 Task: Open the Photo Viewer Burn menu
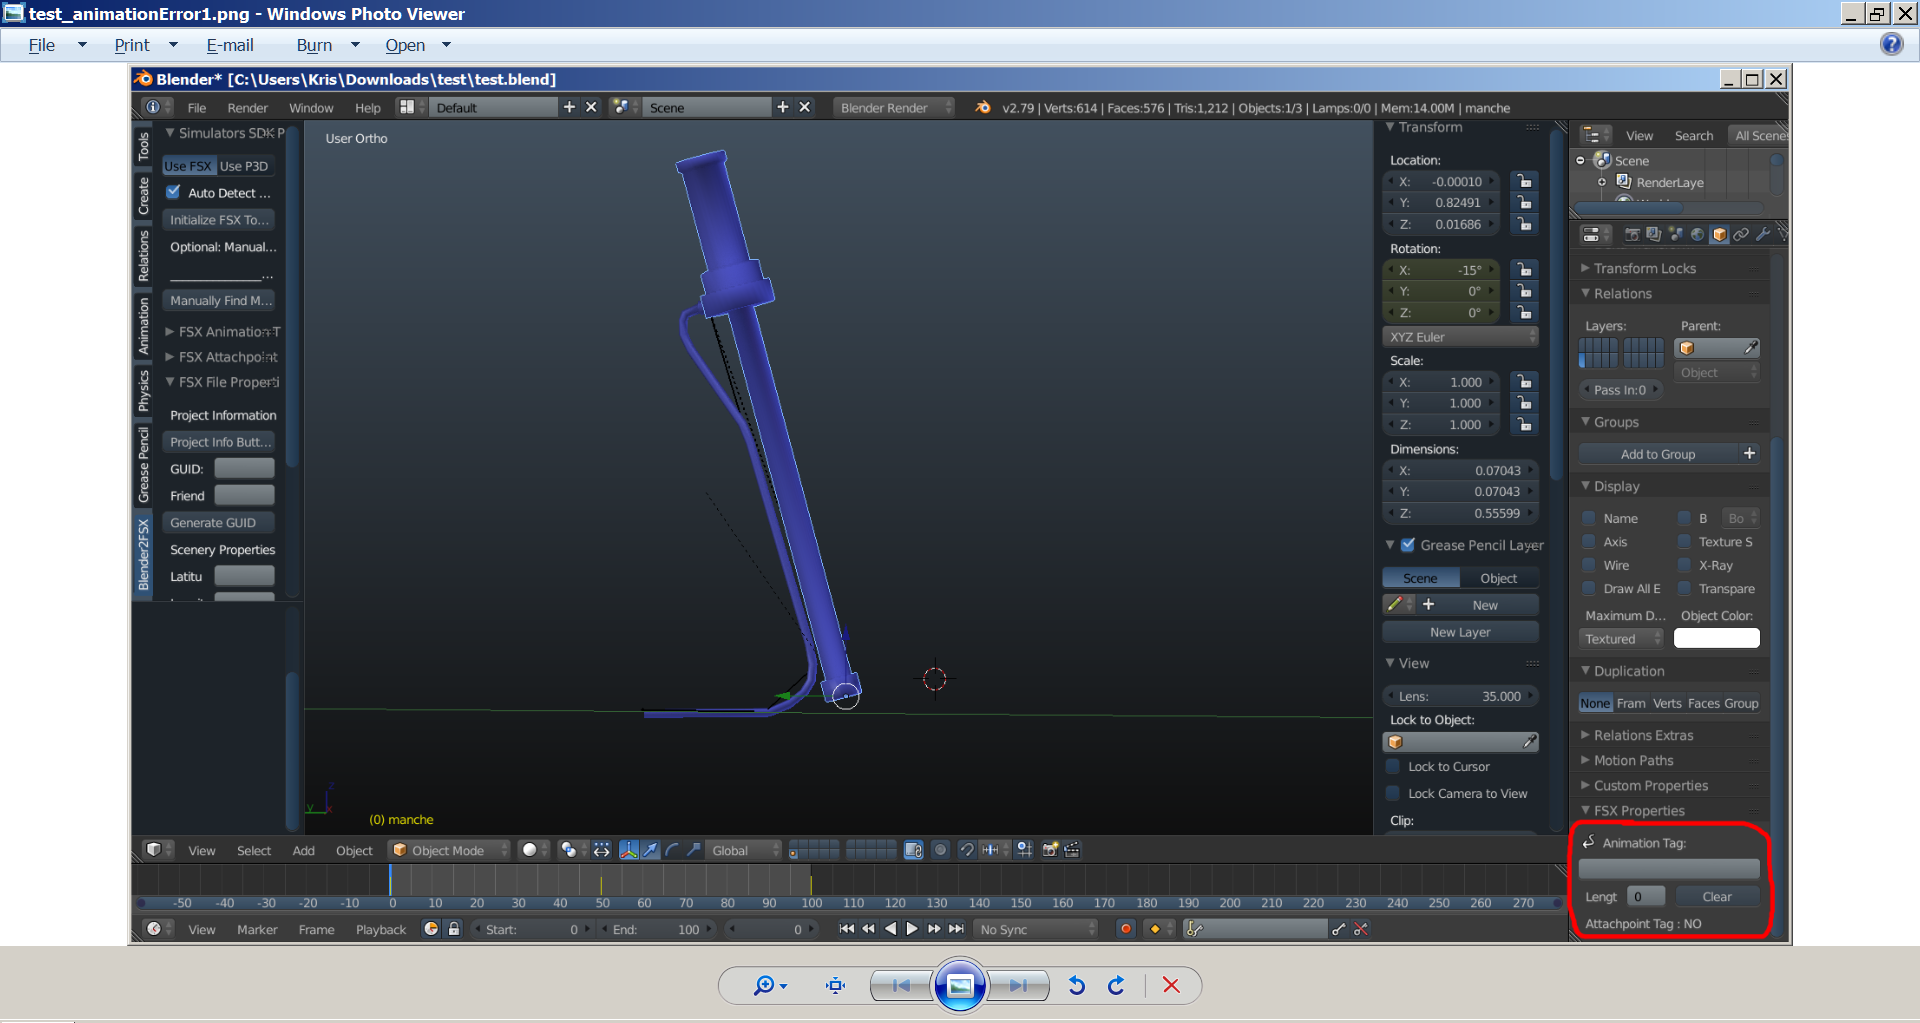(314, 45)
